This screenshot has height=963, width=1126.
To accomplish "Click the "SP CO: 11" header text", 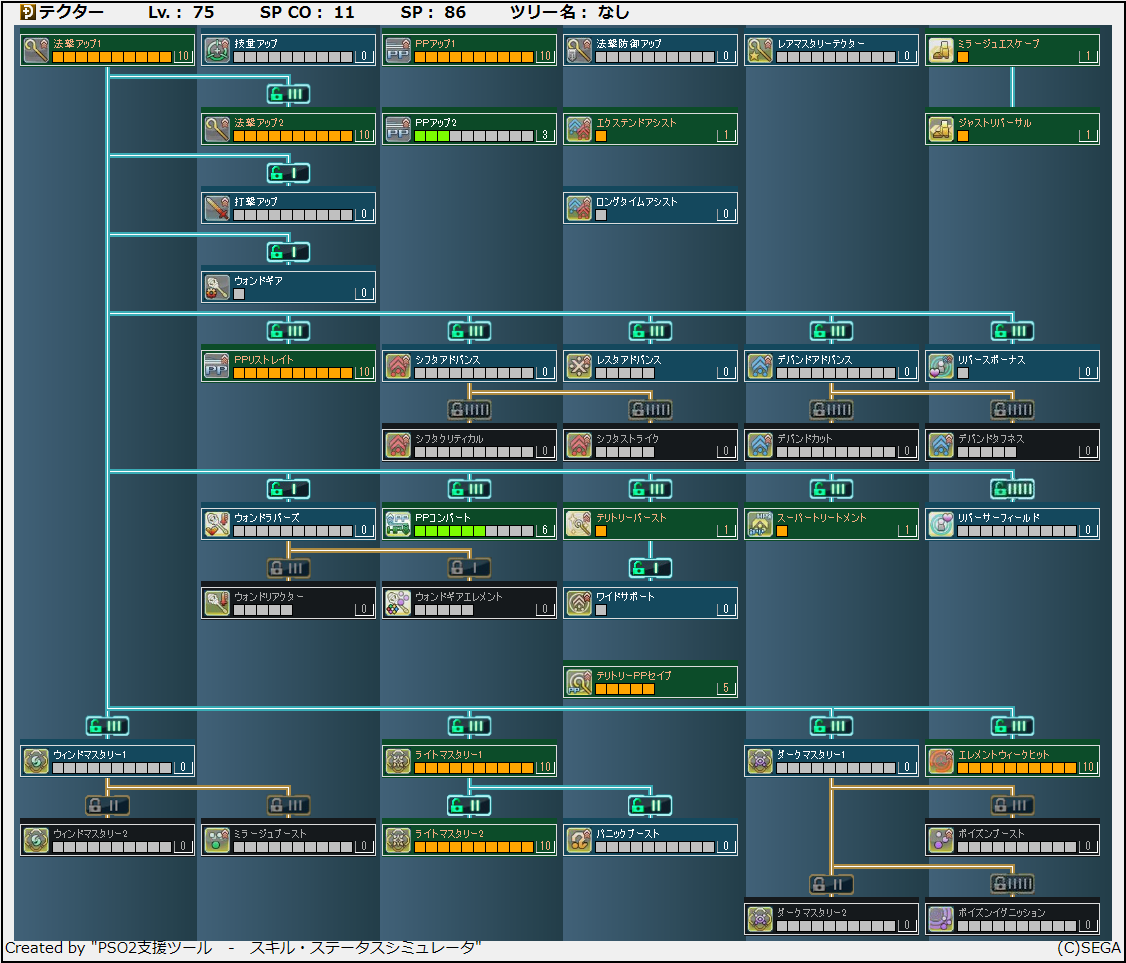I will 307,12.
